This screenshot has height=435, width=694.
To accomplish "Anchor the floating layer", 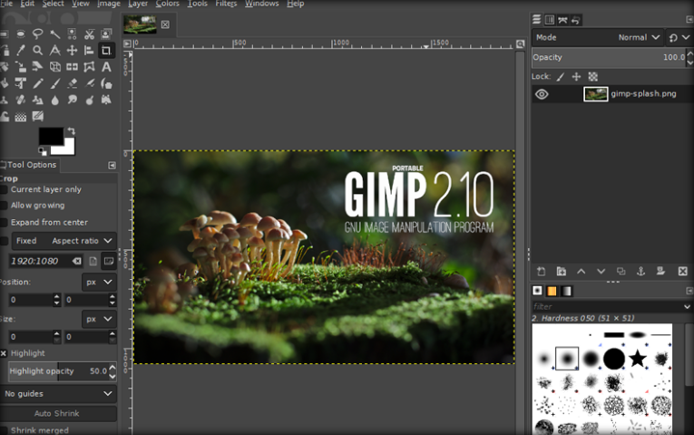I will pyautogui.click(x=640, y=271).
